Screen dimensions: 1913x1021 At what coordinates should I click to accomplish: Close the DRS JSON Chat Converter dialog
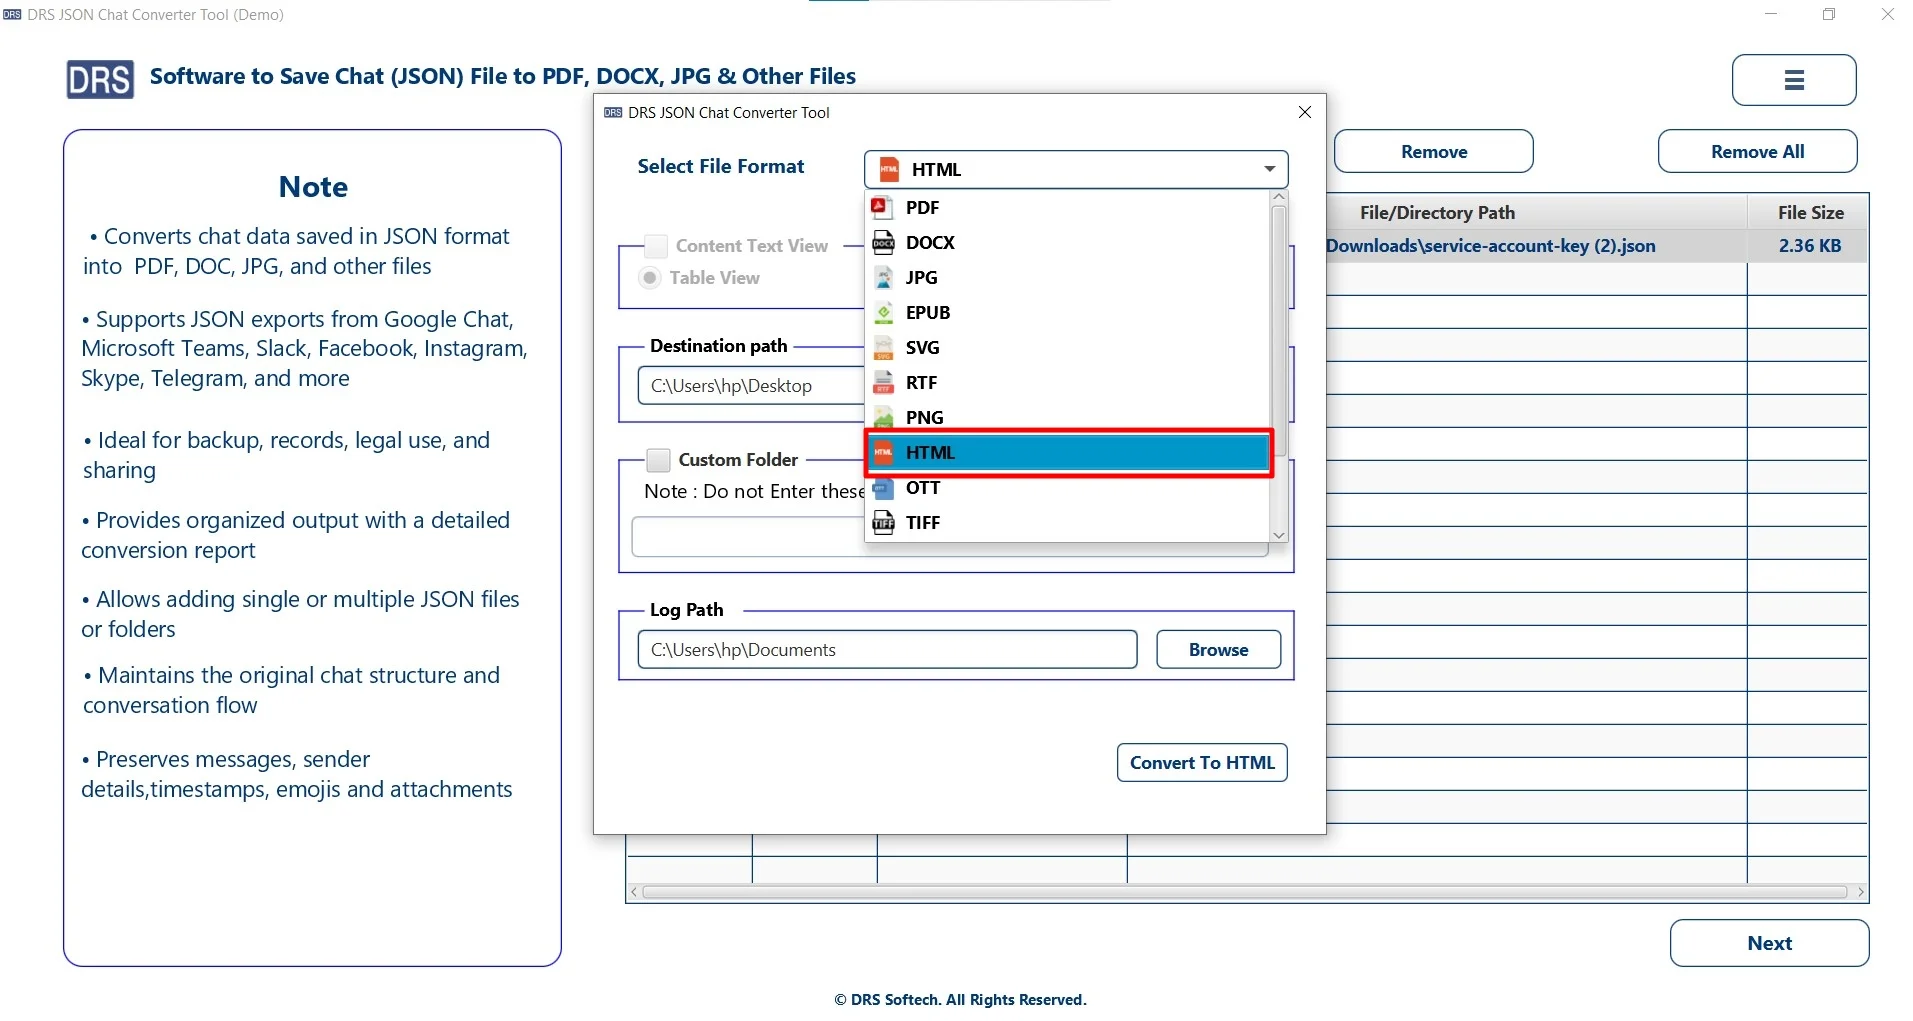(x=1304, y=112)
